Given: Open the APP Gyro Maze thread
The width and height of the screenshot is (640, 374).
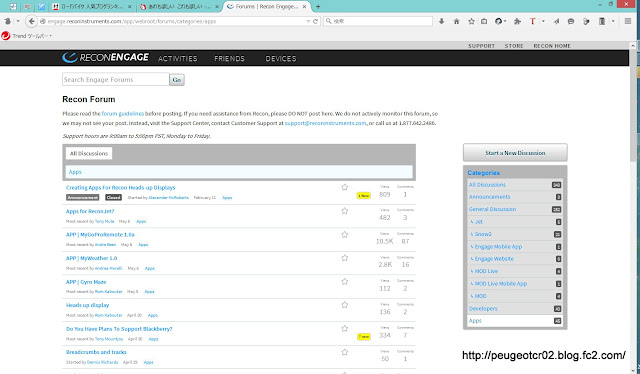Looking at the screenshot, I should (x=86, y=282).
